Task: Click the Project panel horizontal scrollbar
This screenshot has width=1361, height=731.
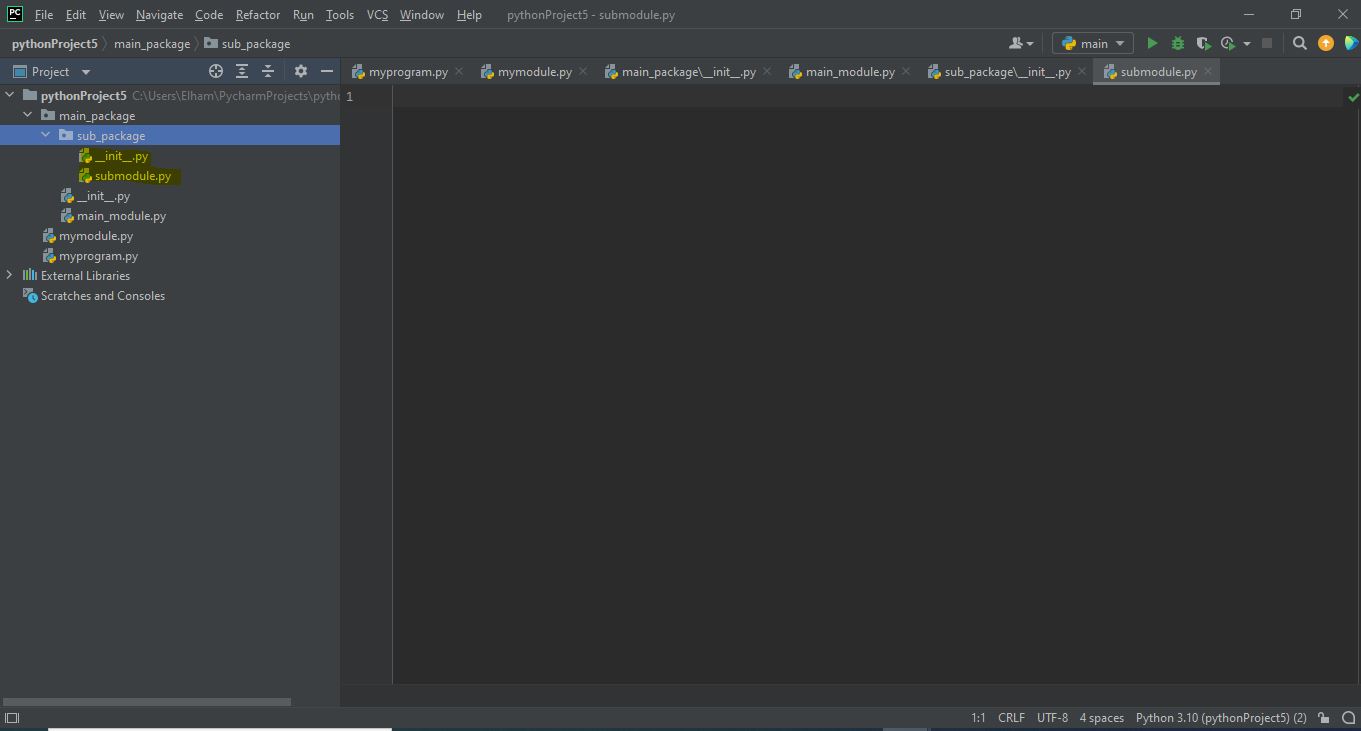Action: [146, 702]
